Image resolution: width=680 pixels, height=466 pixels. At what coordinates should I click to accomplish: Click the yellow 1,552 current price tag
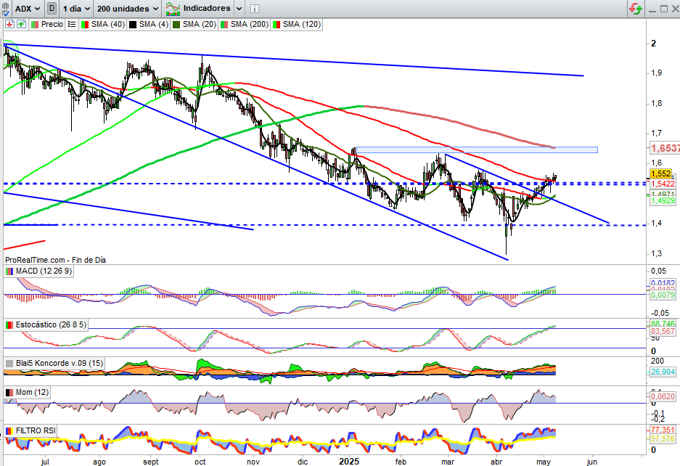tap(661, 174)
